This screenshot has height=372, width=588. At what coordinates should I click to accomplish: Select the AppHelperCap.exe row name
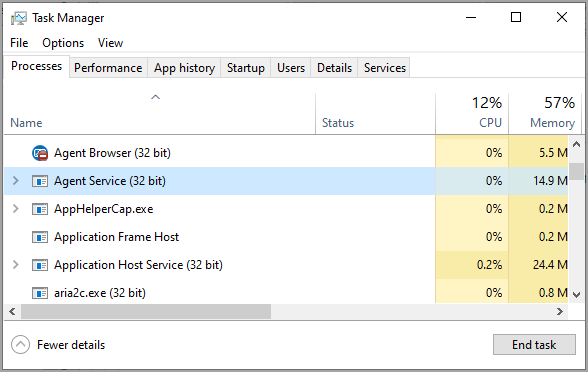click(104, 209)
